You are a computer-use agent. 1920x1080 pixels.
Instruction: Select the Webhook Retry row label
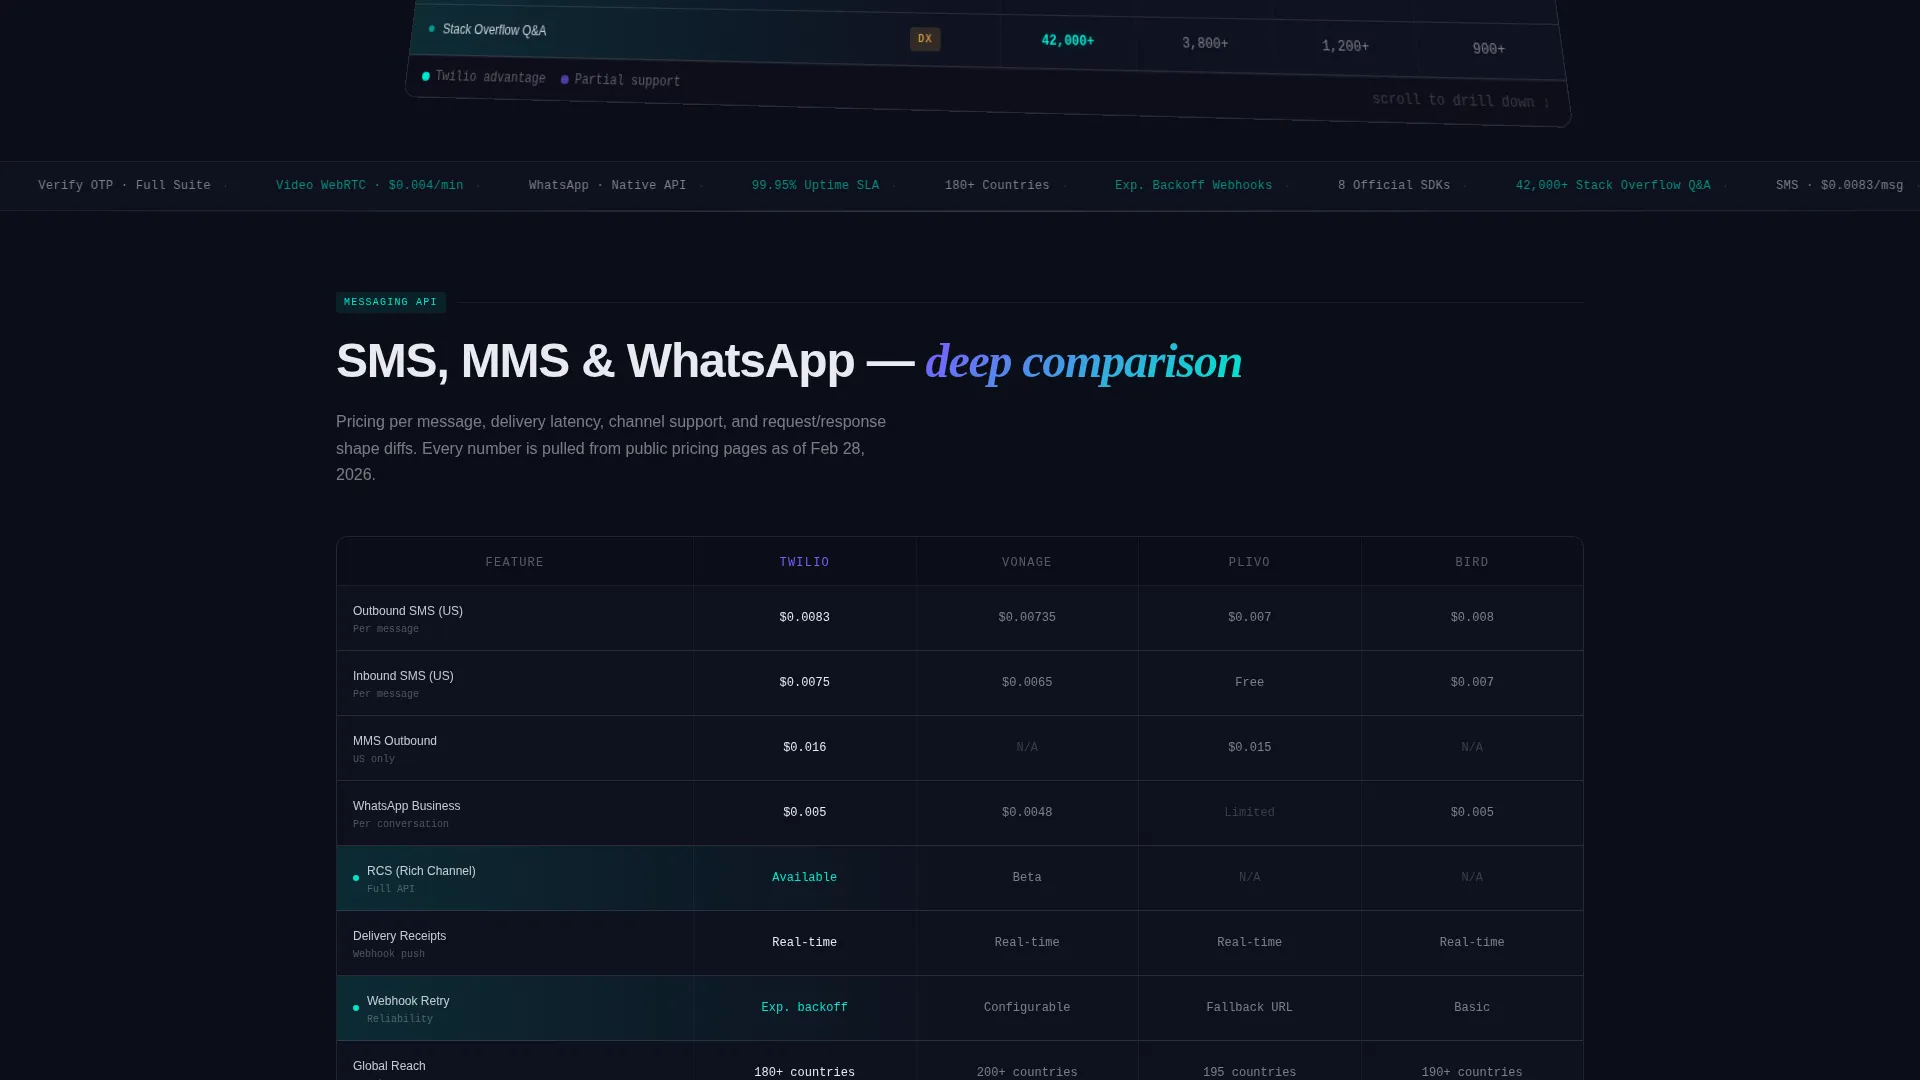click(x=408, y=1001)
